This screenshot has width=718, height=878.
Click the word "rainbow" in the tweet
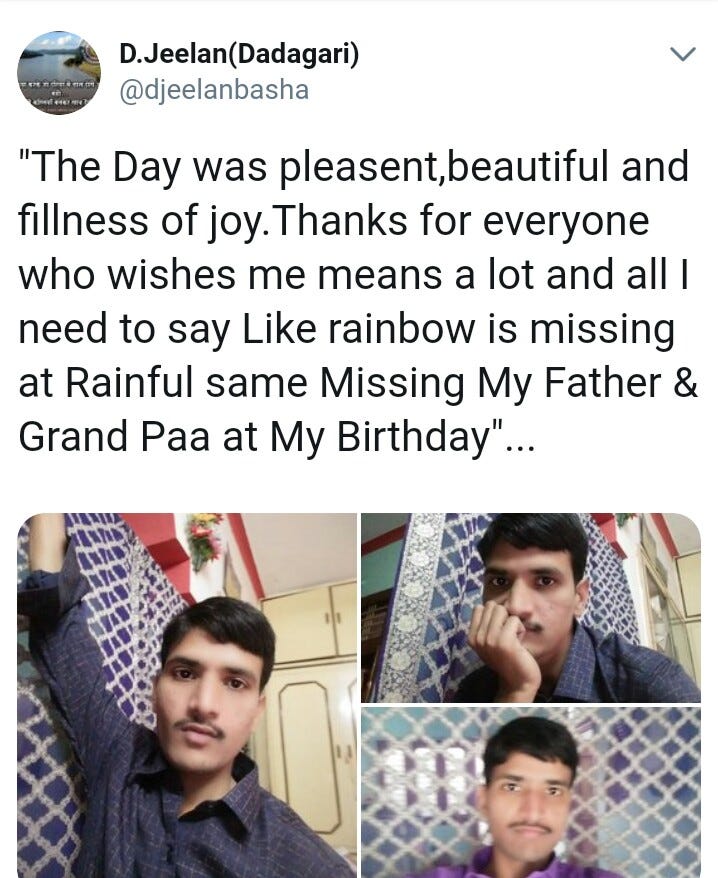(x=402, y=329)
